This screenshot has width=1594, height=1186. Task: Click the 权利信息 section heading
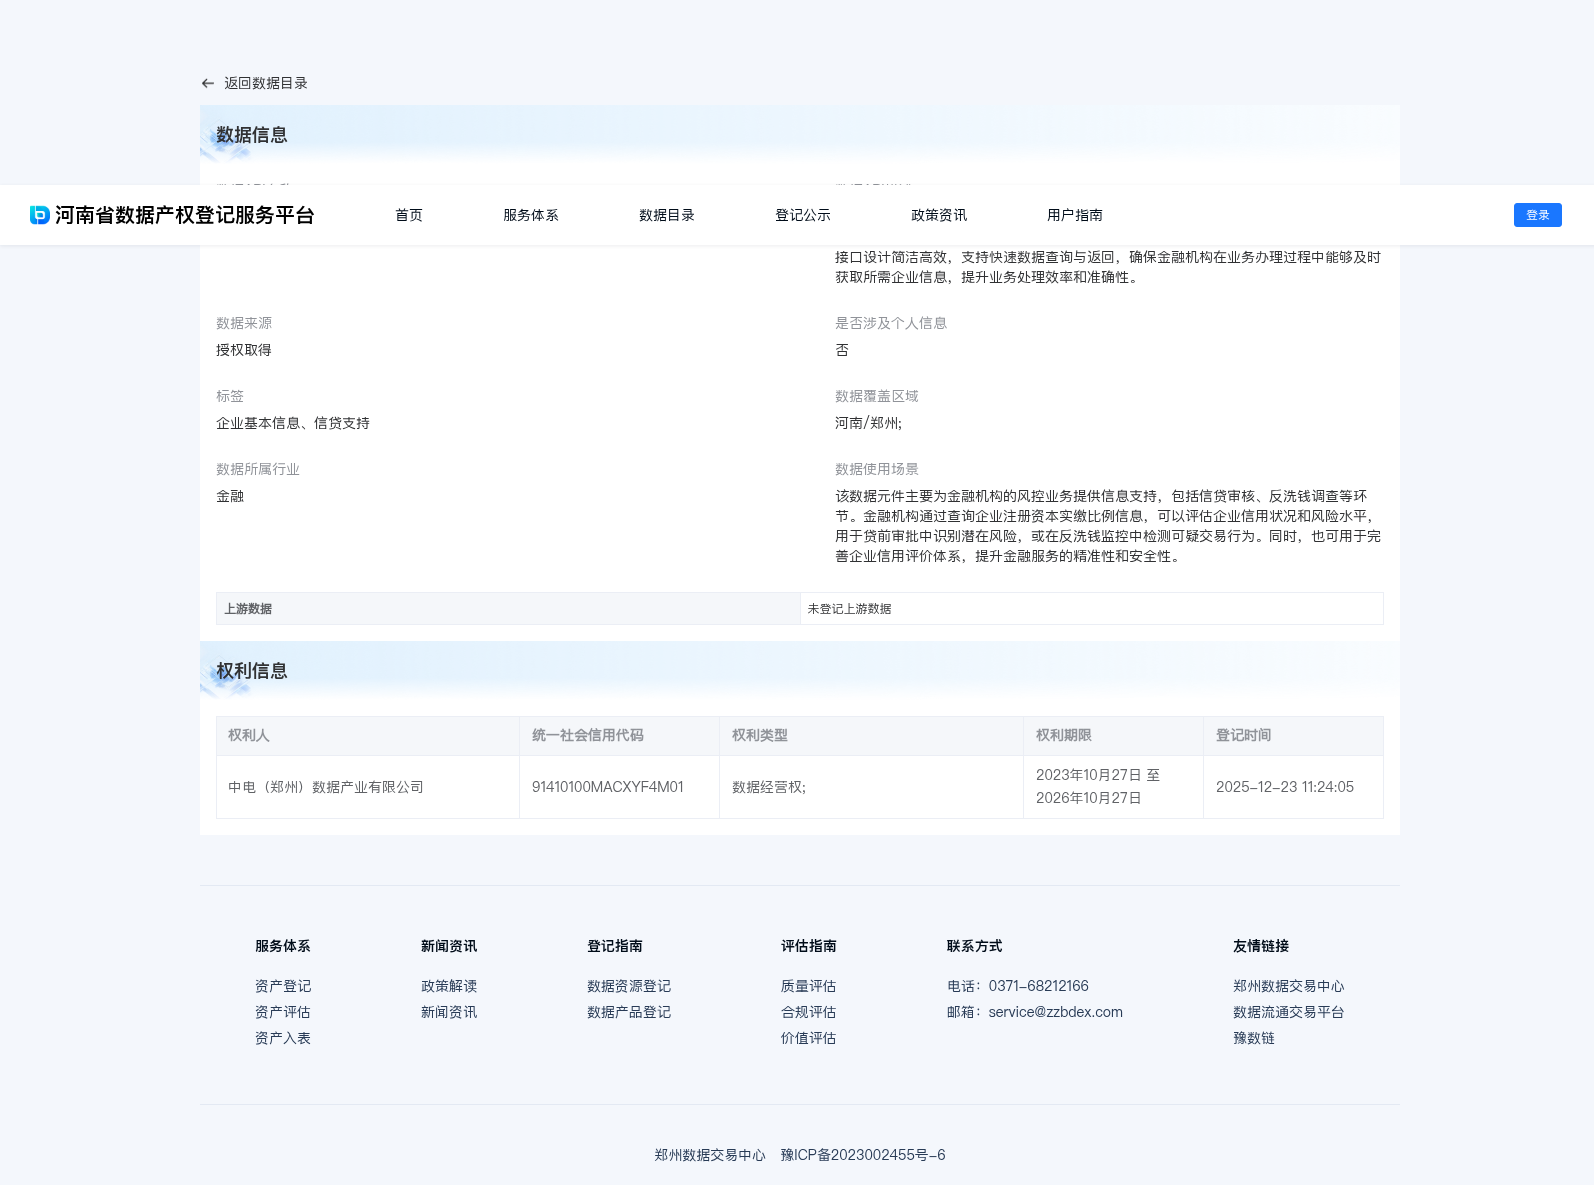tap(252, 671)
